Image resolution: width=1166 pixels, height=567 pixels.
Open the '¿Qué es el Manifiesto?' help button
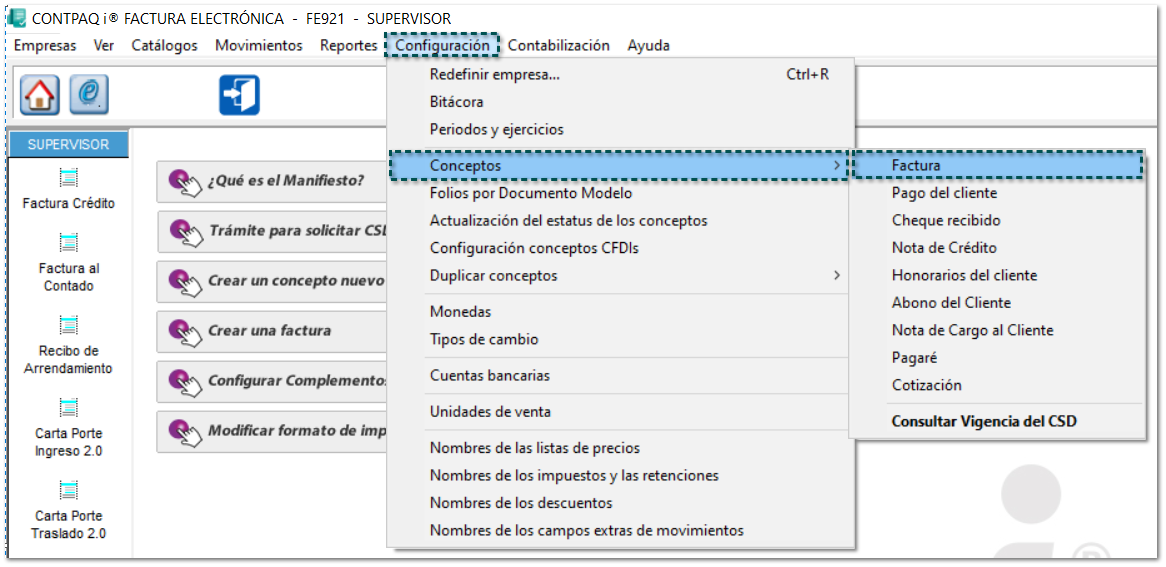(272, 181)
